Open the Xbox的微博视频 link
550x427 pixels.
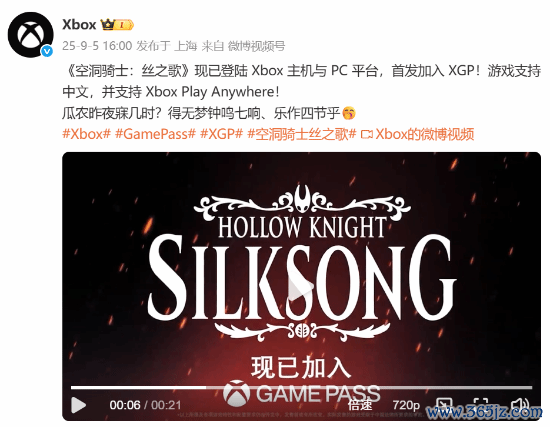pyautogui.click(x=417, y=134)
